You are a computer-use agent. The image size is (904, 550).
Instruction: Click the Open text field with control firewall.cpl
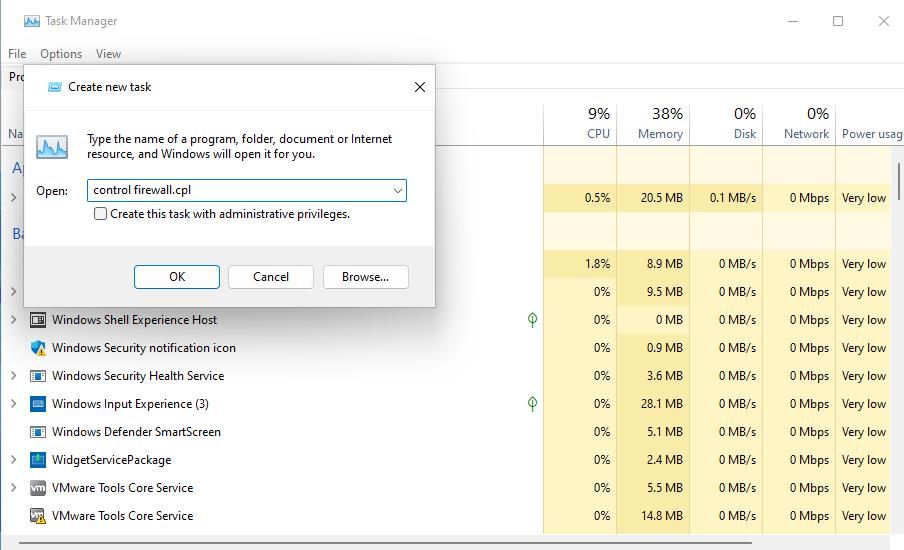tap(238, 190)
